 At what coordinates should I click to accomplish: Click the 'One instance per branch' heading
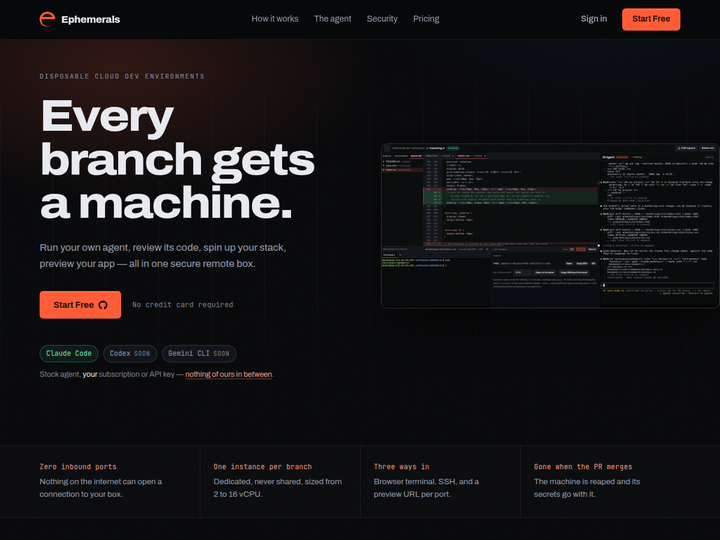point(263,467)
